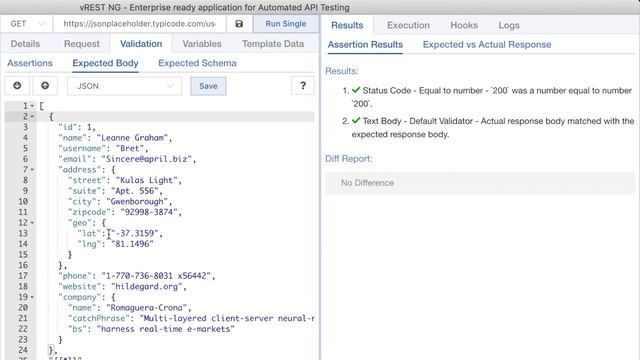Collapse the geo block at line 12
The image size is (640, 360).
32,223
